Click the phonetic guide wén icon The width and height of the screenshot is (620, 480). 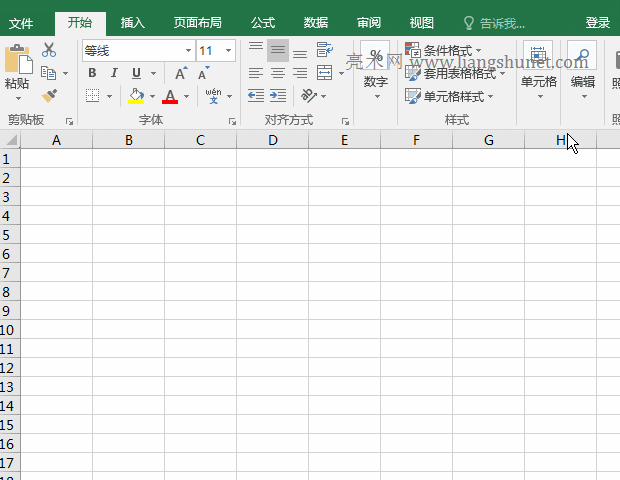point(214,96)
